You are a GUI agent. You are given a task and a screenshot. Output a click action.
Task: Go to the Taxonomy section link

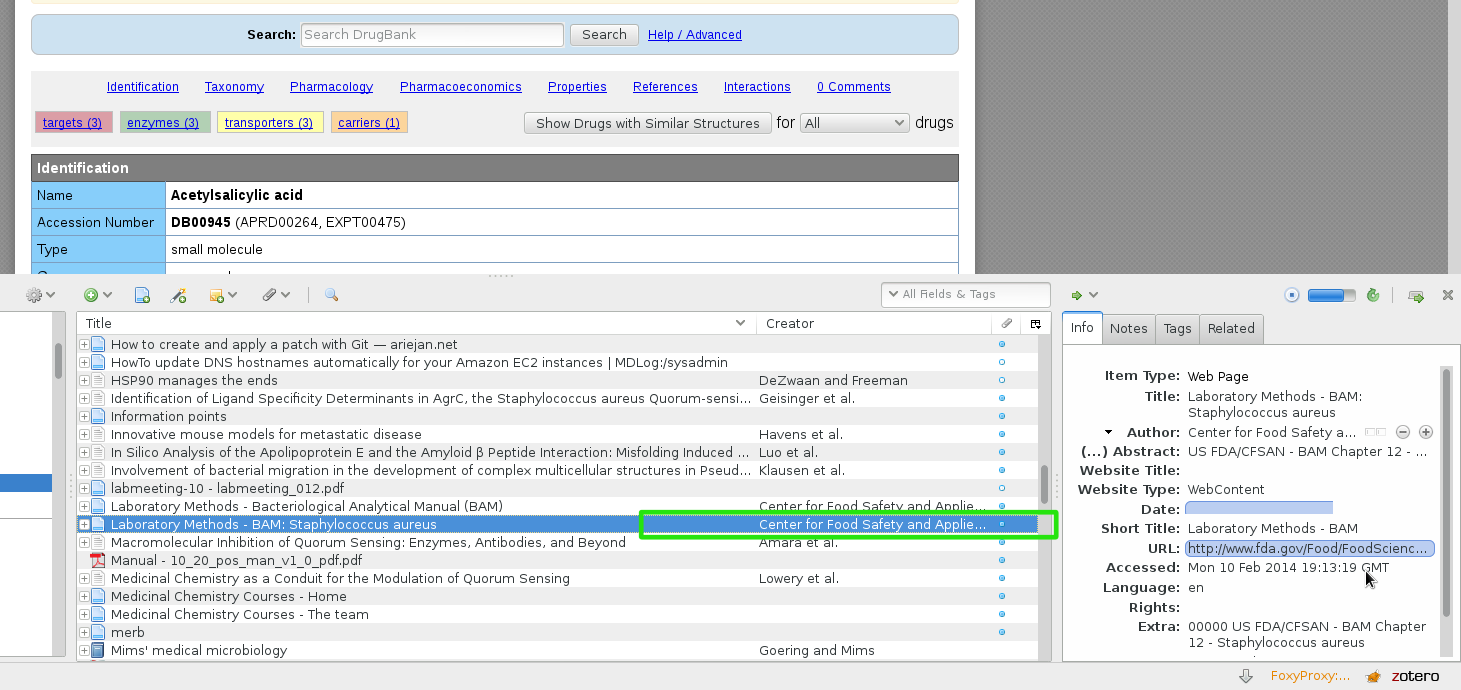point(234,87)
